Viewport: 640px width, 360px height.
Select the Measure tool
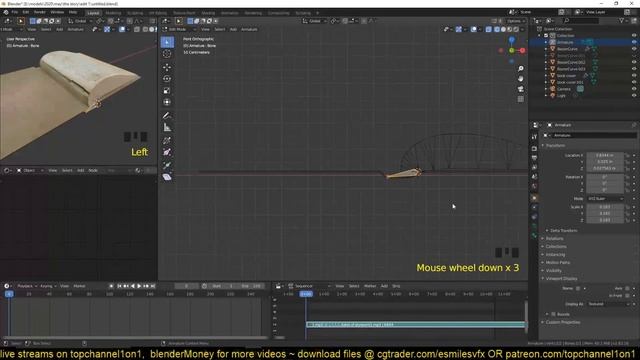(167, 127)
